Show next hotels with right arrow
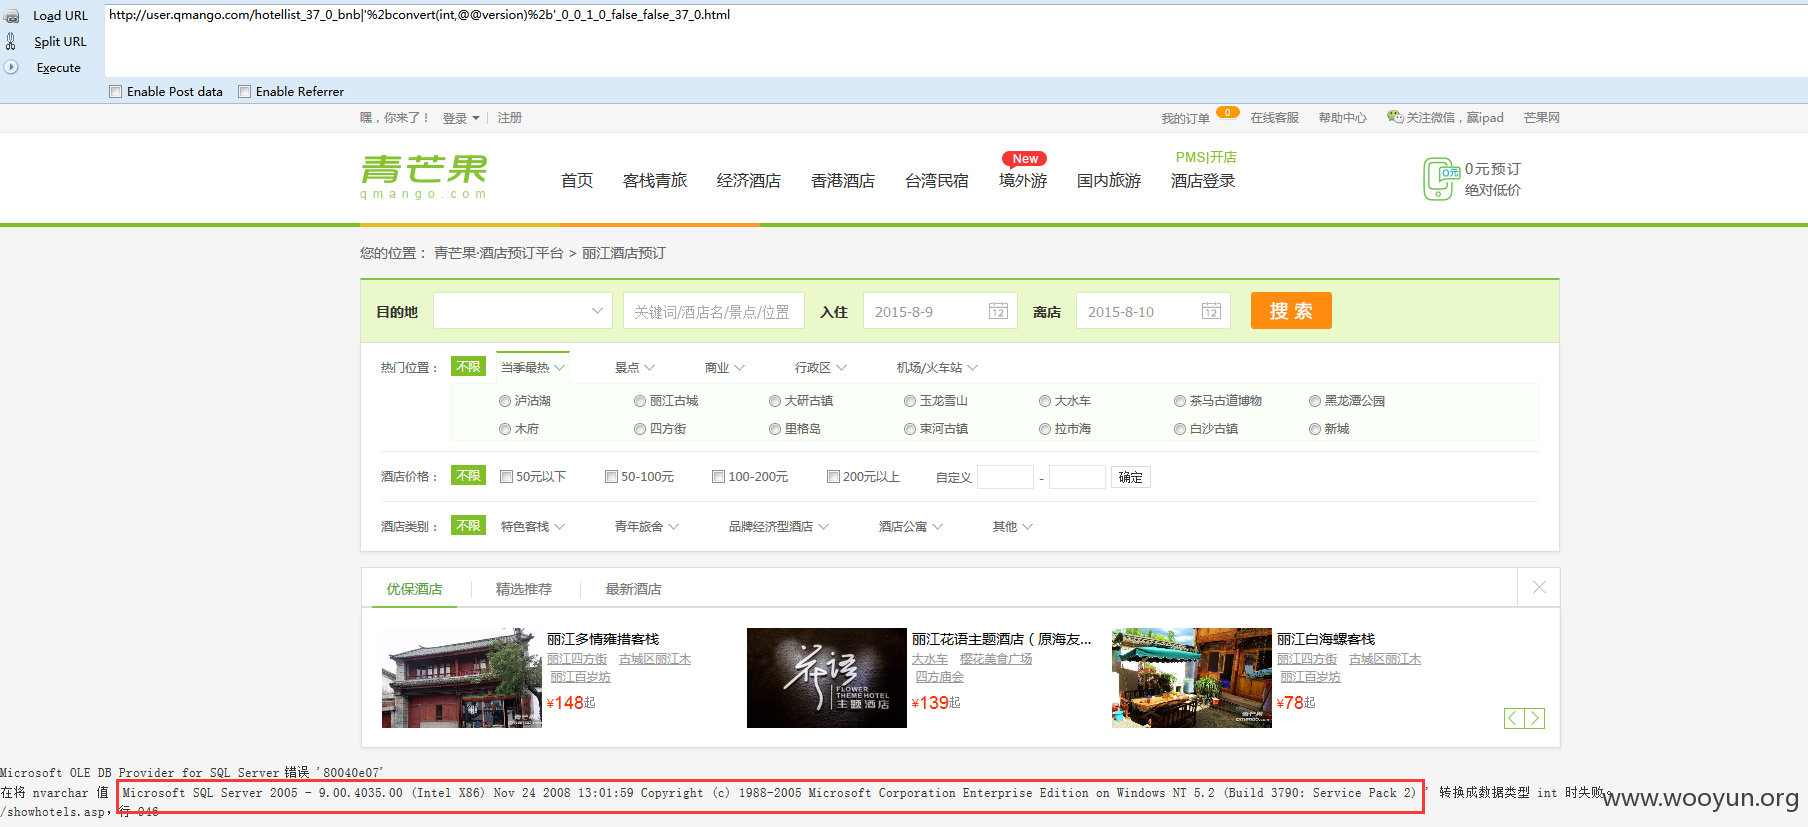1808x827 pixels. [1535, 718]
